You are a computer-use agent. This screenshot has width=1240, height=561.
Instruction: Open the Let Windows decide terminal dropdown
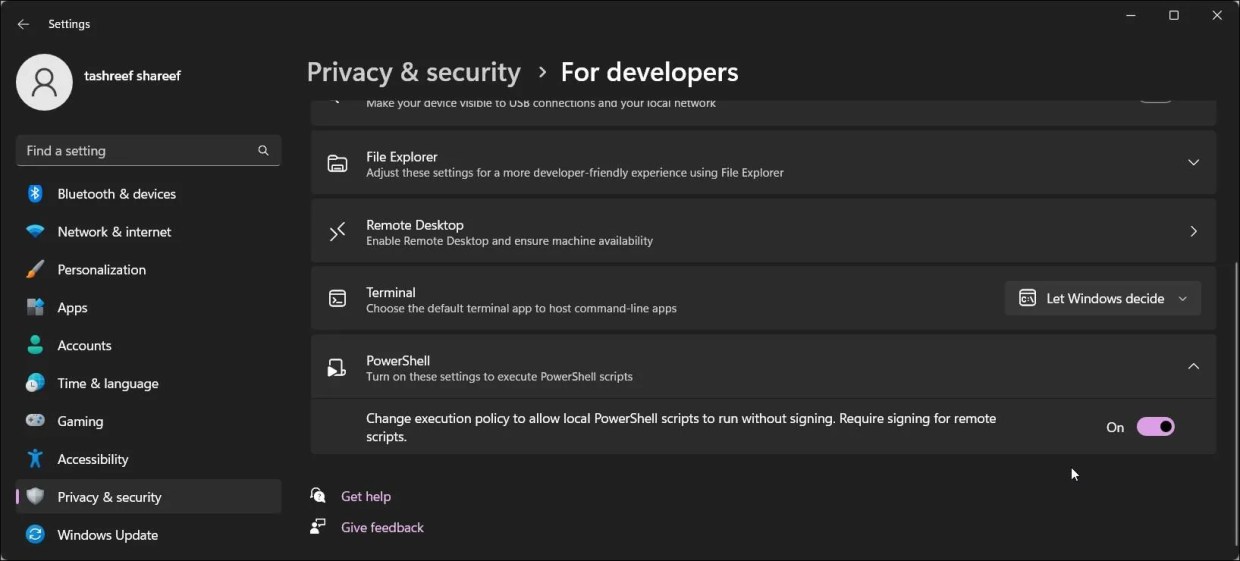coord(1103,298)
